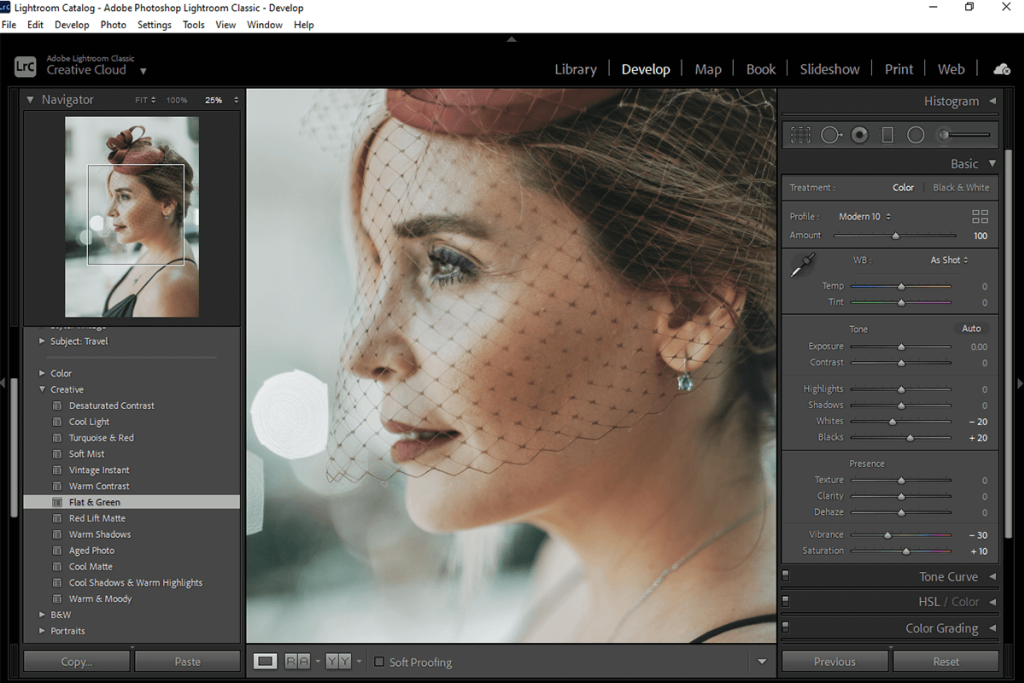Select the Healing spot removal tool
This screenshot has height=683, width=1024.
click(x=832, y=134)
